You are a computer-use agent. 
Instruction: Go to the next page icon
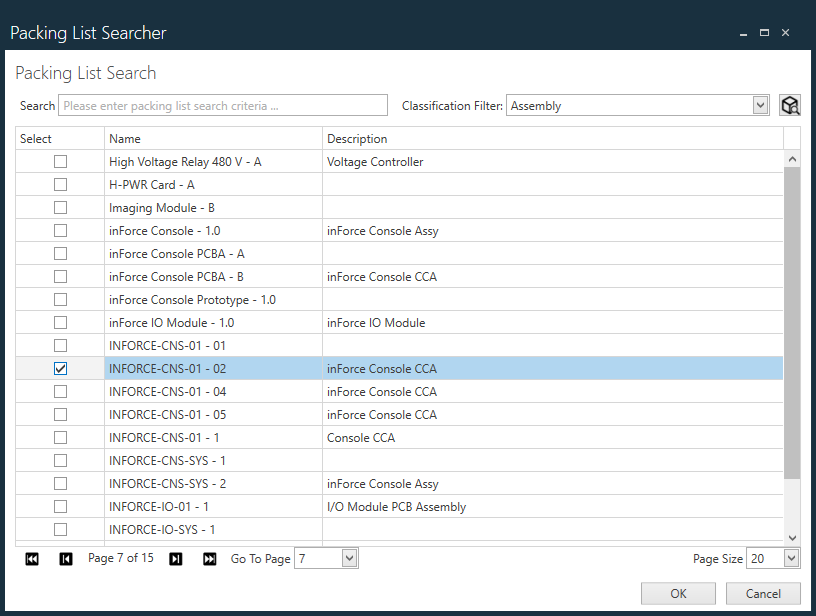coord(175,558)
